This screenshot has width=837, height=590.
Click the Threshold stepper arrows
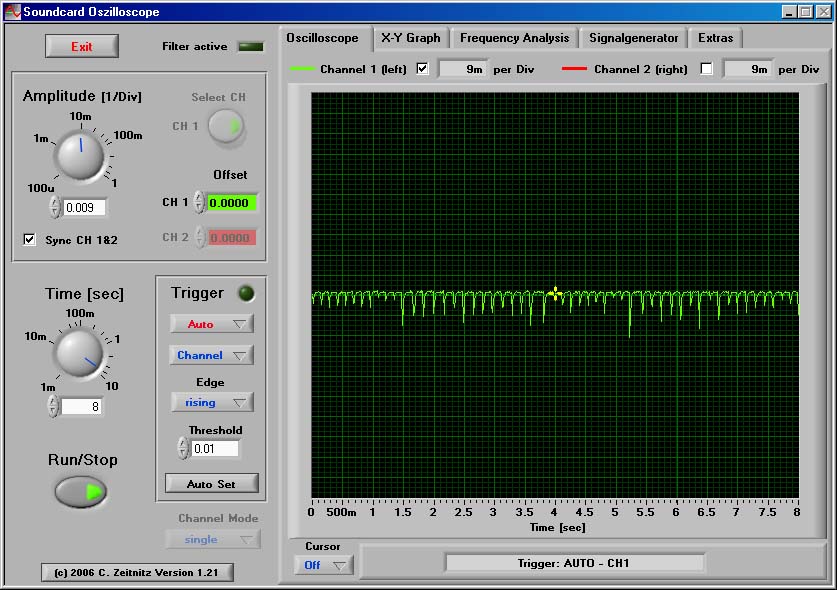coord(183,448)
